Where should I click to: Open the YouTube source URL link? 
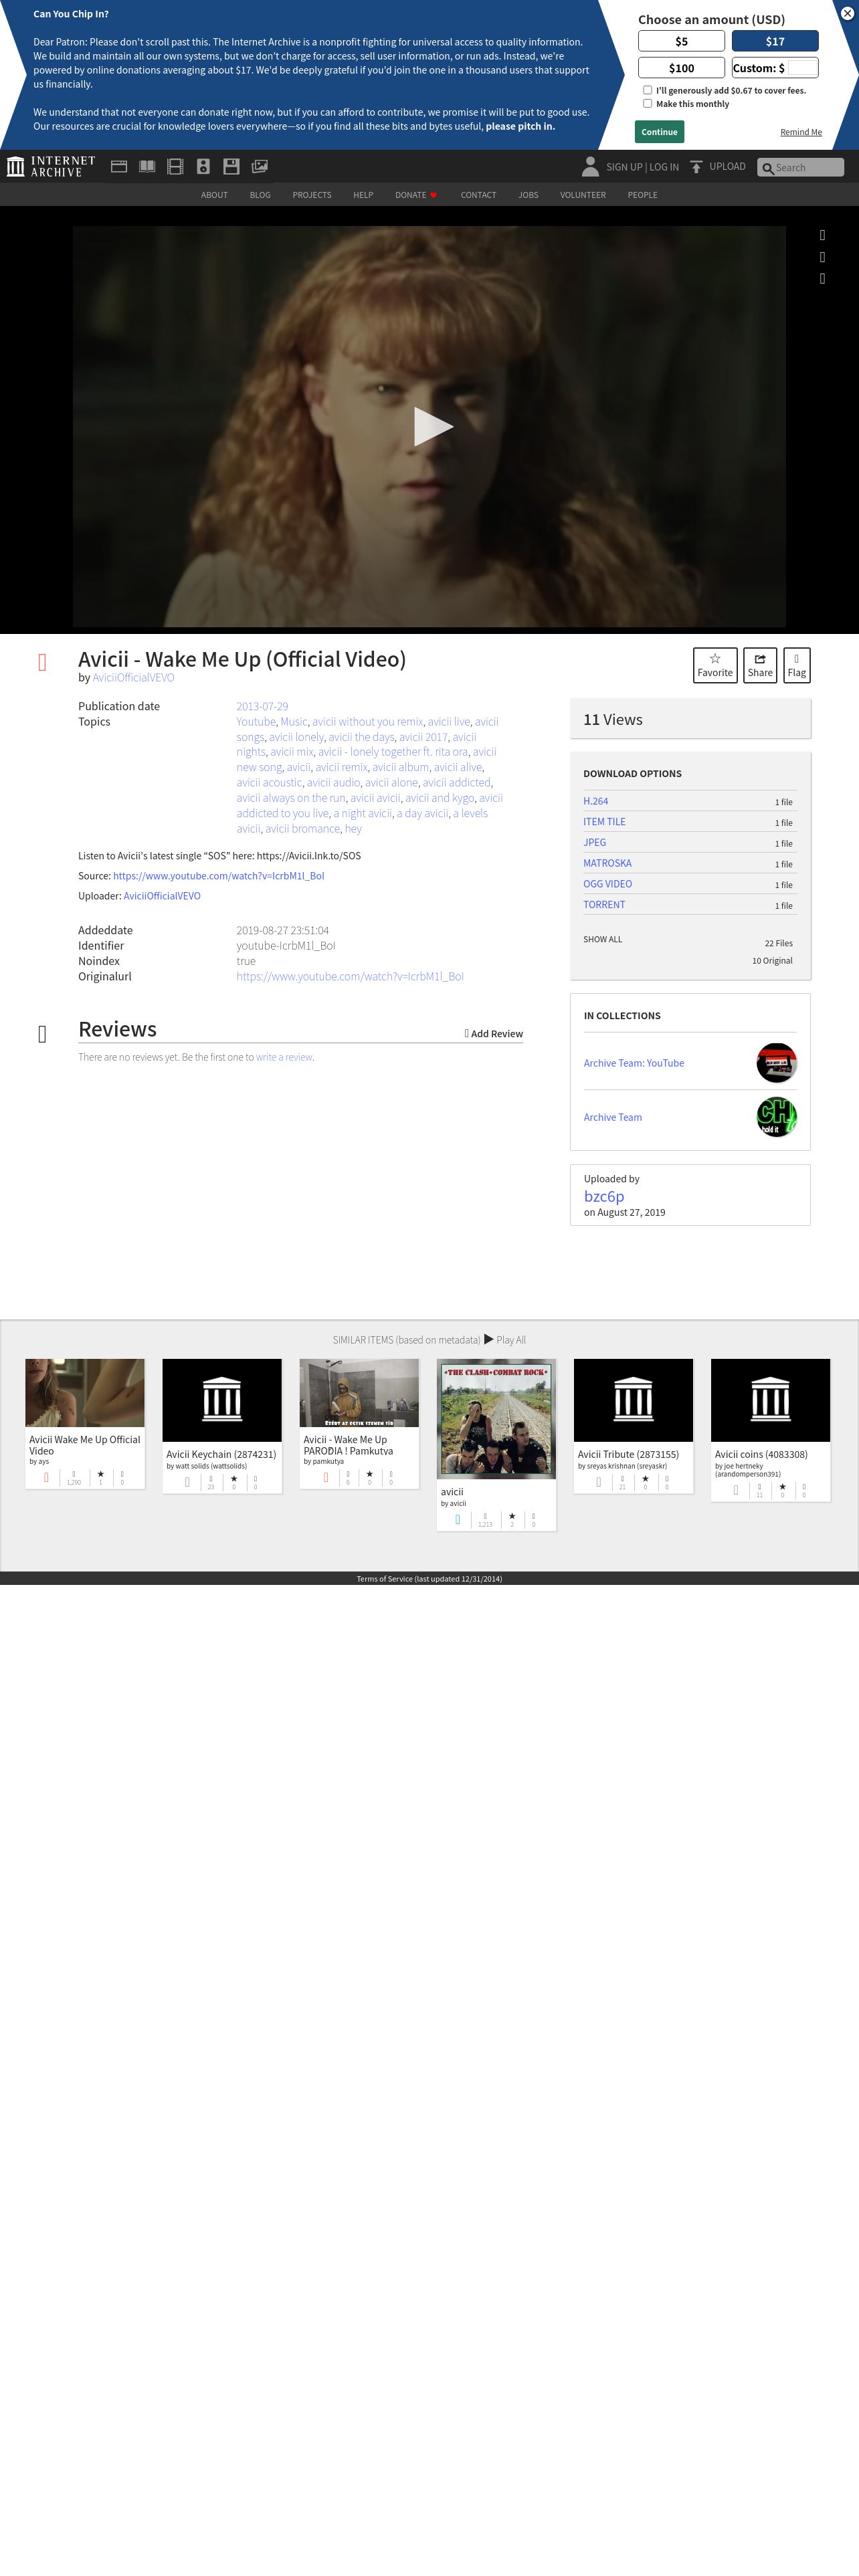(x=218, y=875)
